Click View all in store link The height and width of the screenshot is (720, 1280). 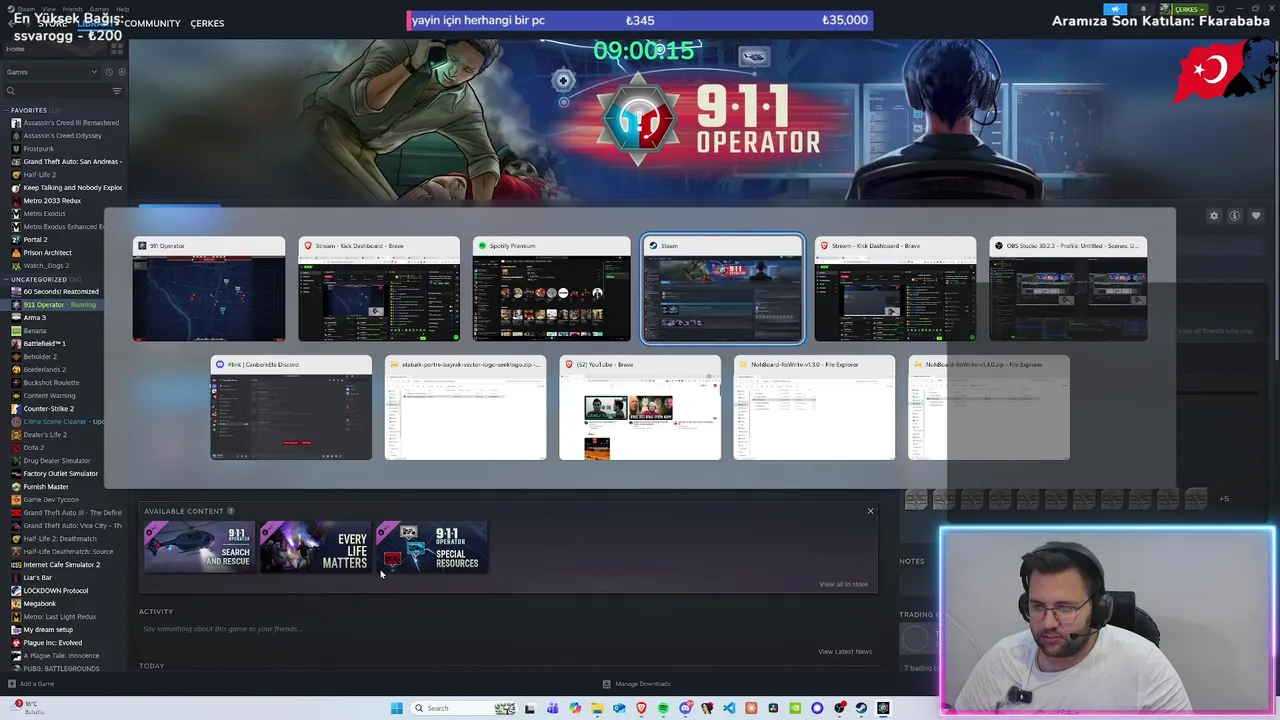[x=843, y=584]
